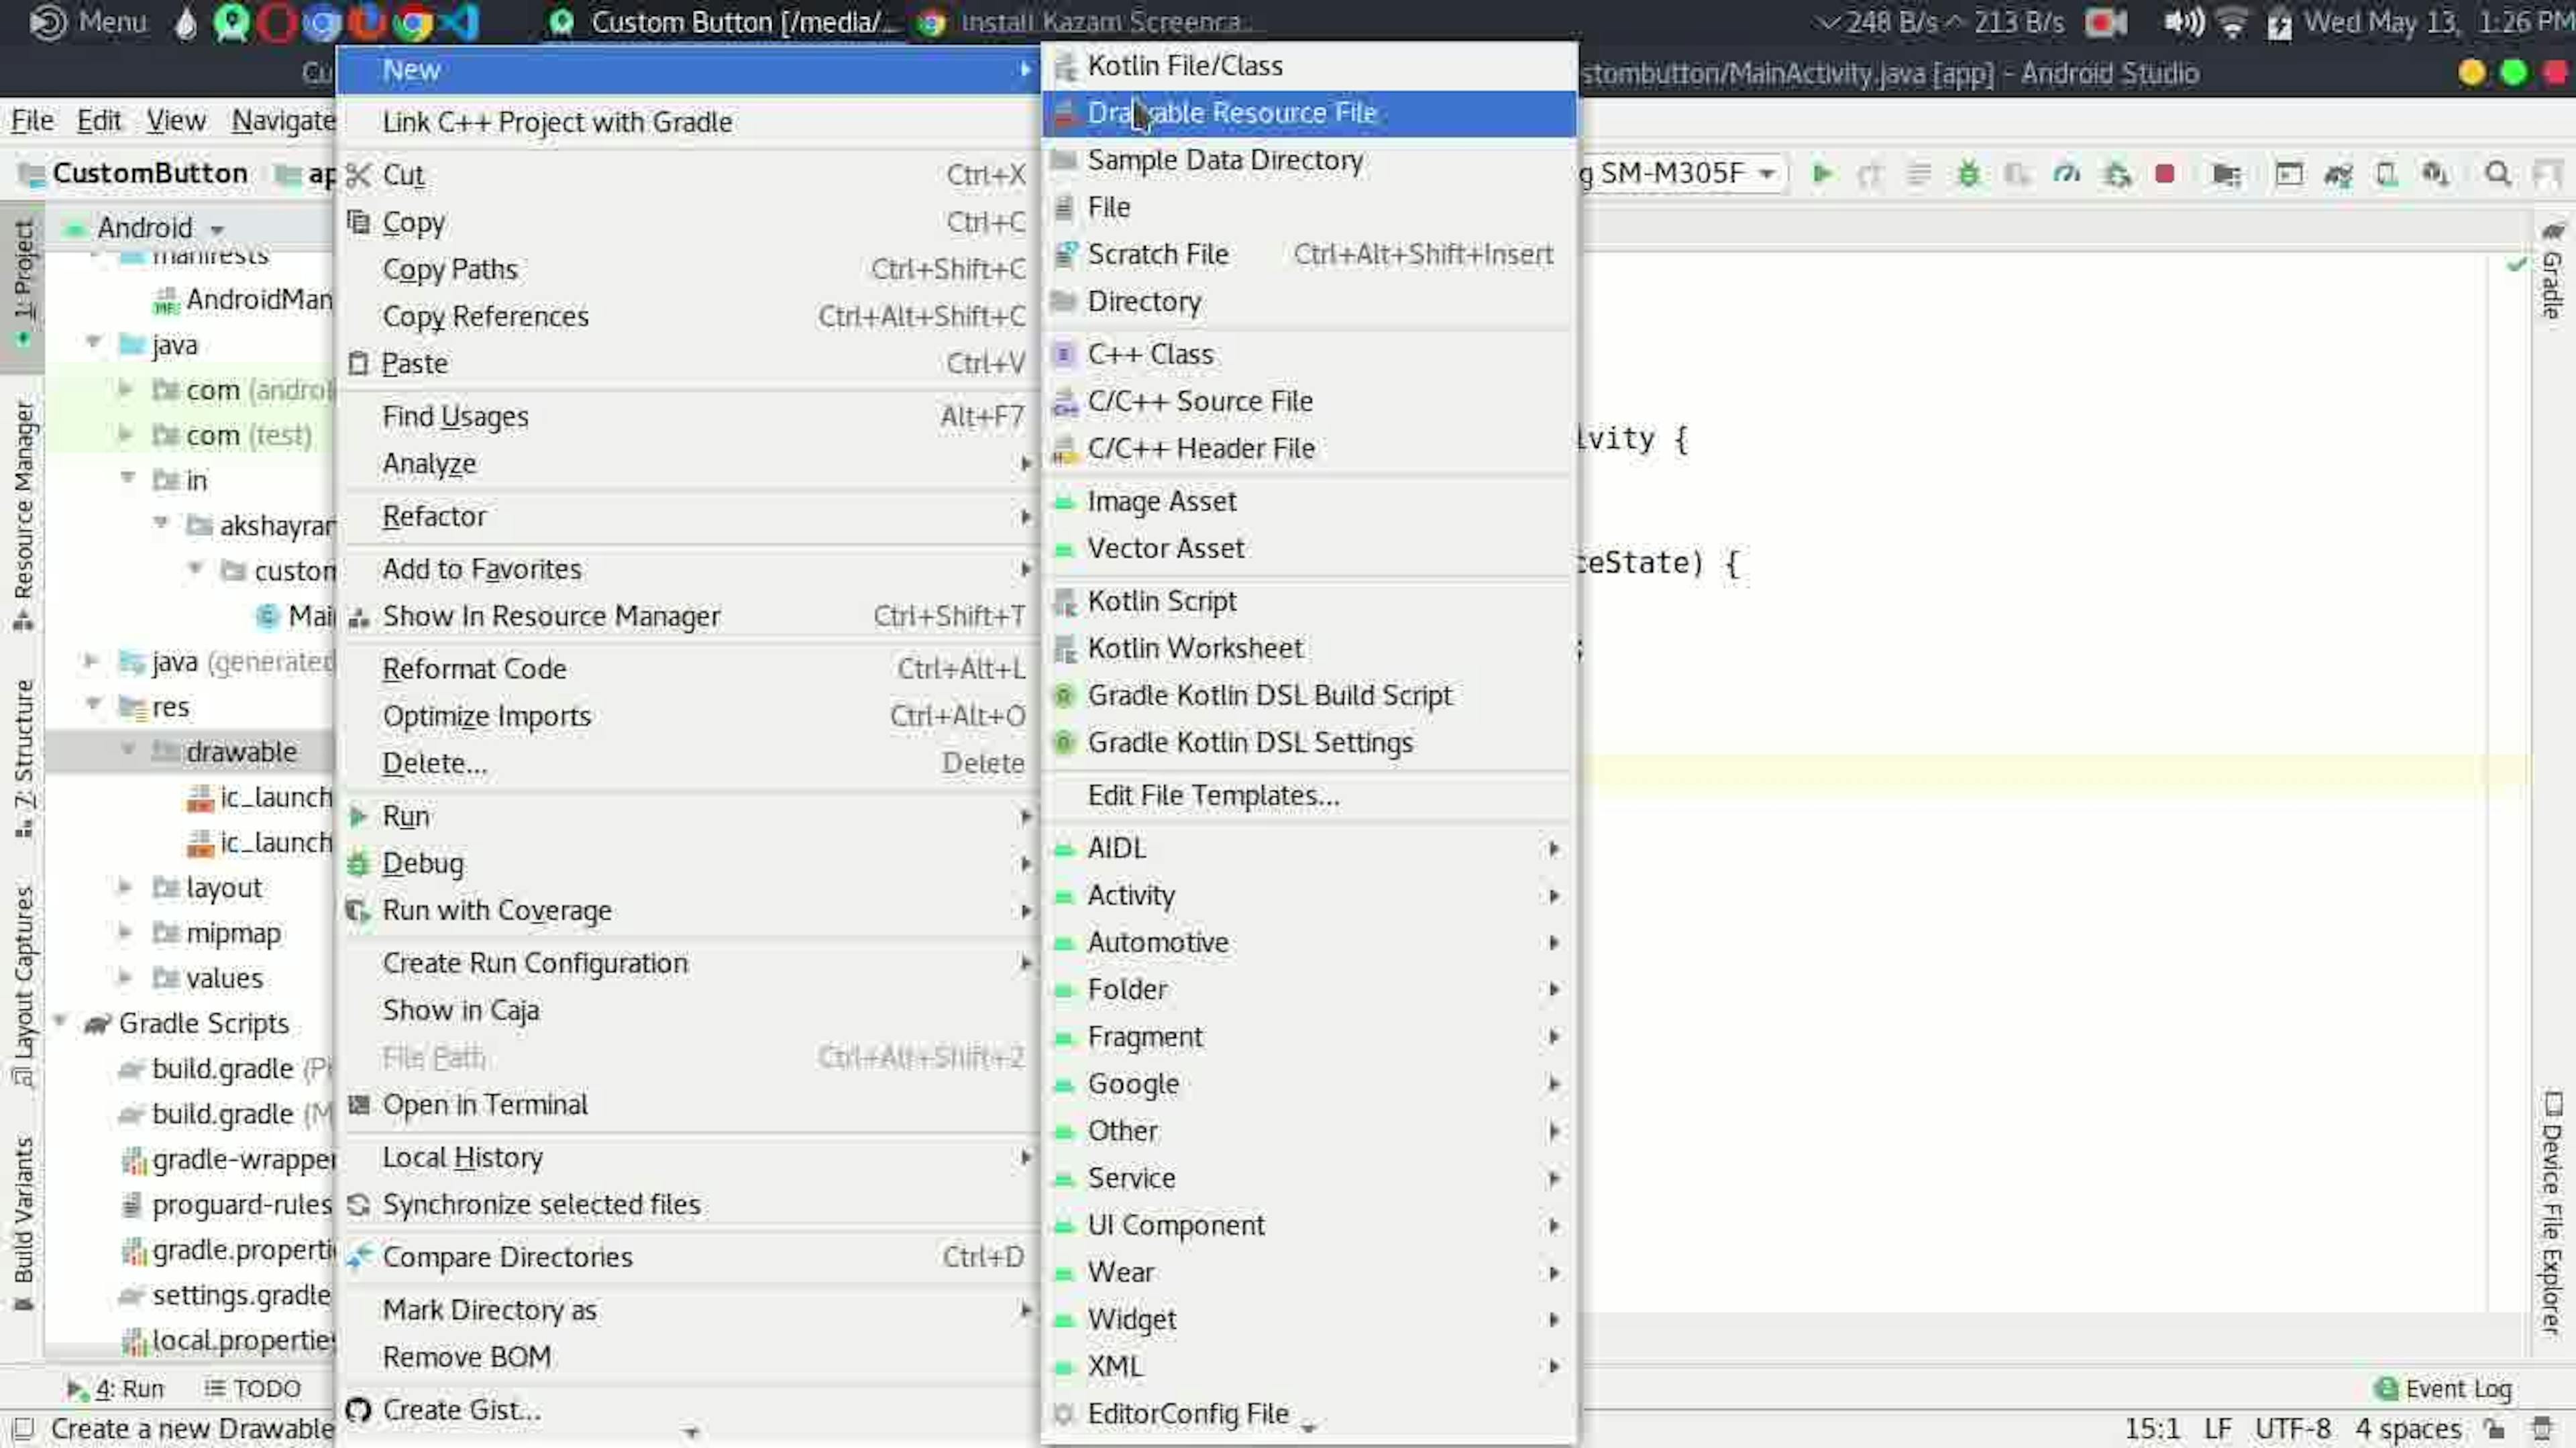Open Edit File Templates... entry
This screenshot has height=1448, width=2576.
coord(1308,795)
